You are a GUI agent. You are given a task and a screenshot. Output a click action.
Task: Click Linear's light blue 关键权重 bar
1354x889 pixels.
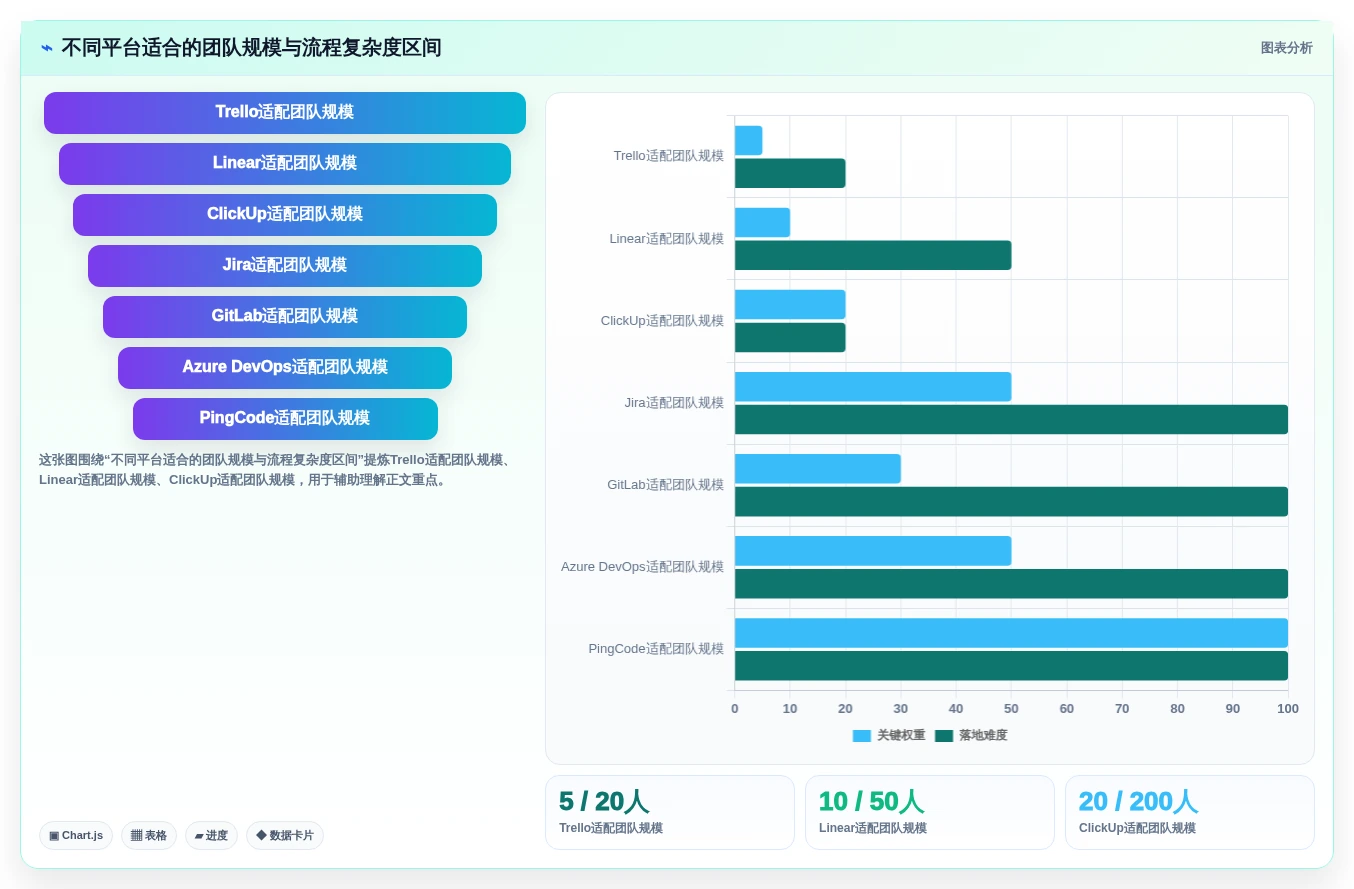click(762, 223)
